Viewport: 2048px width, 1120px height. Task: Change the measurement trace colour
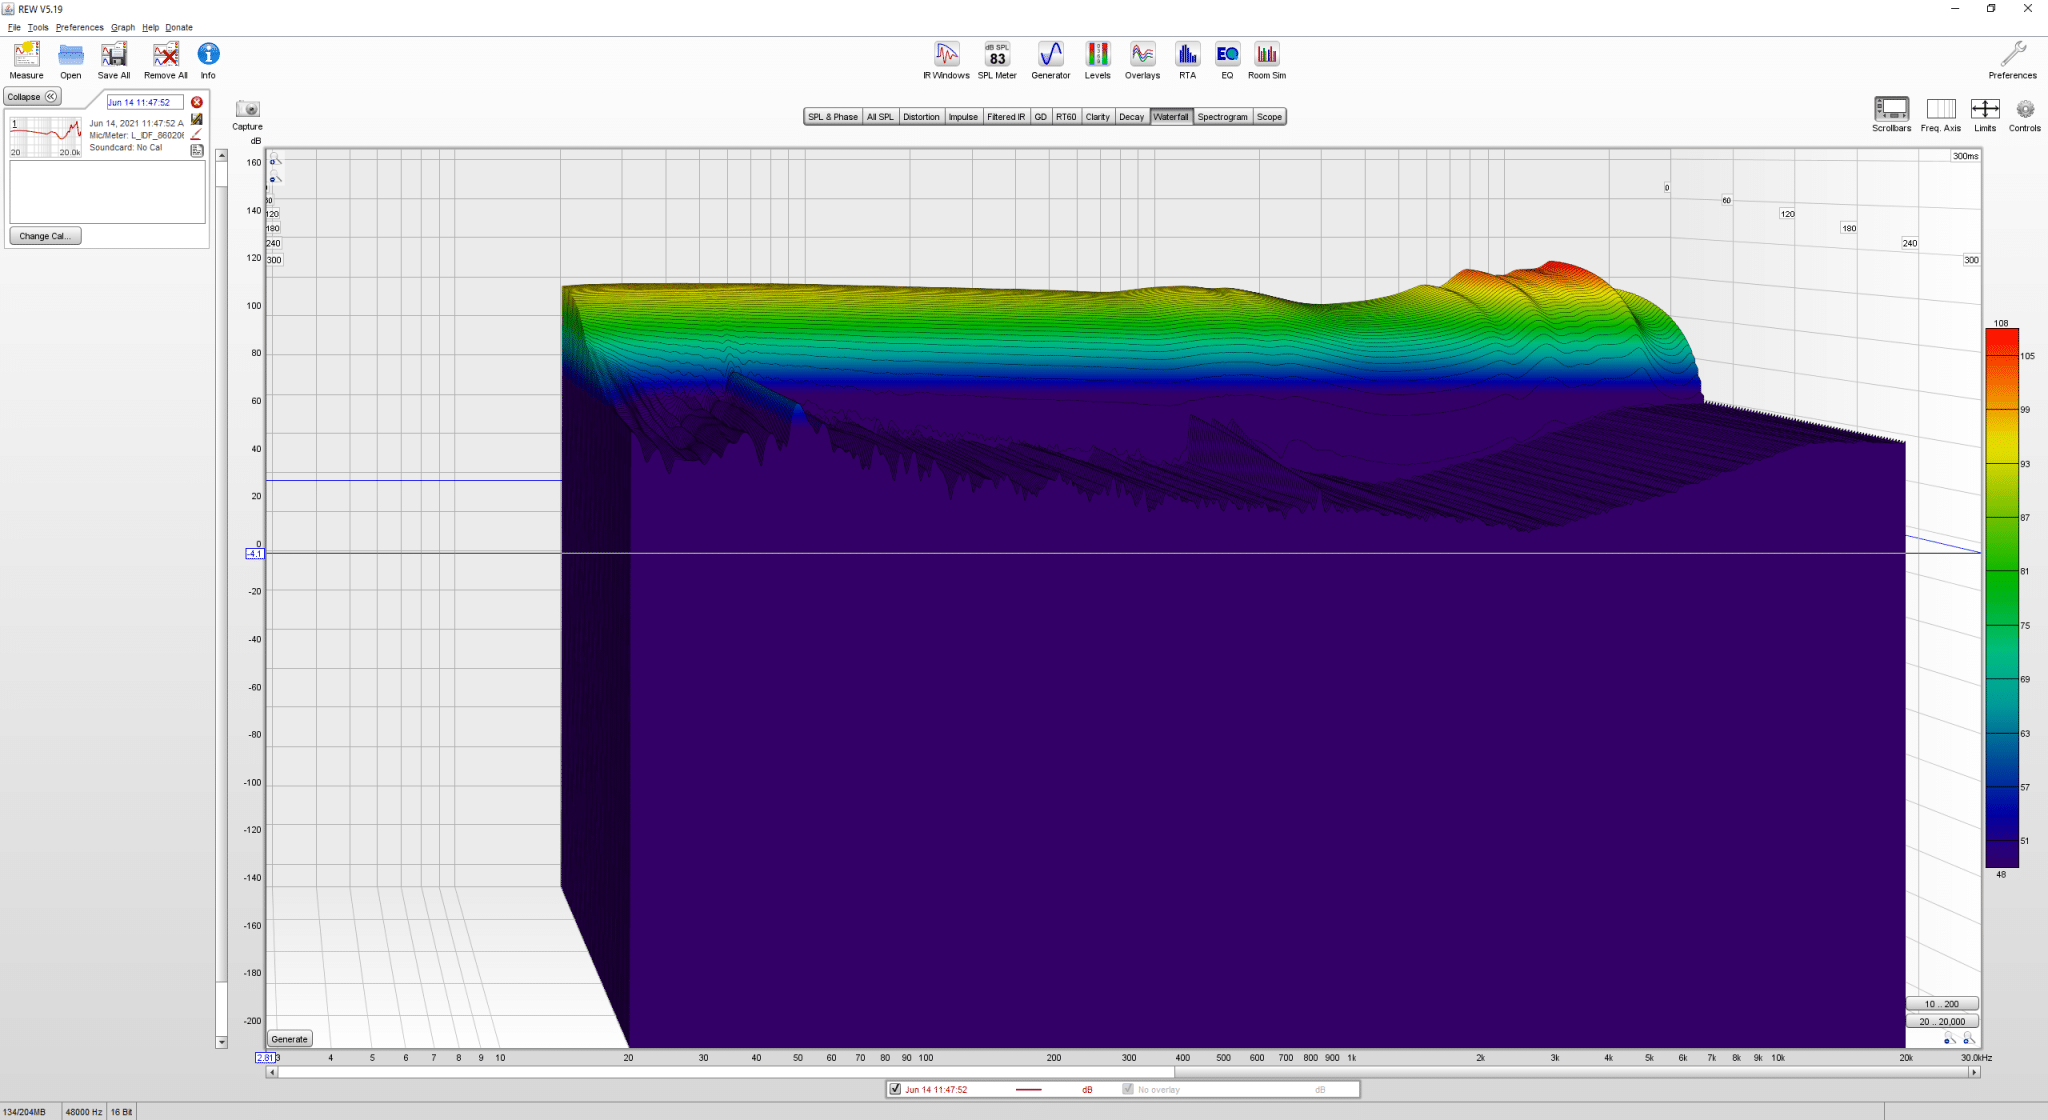click(197, 134)
